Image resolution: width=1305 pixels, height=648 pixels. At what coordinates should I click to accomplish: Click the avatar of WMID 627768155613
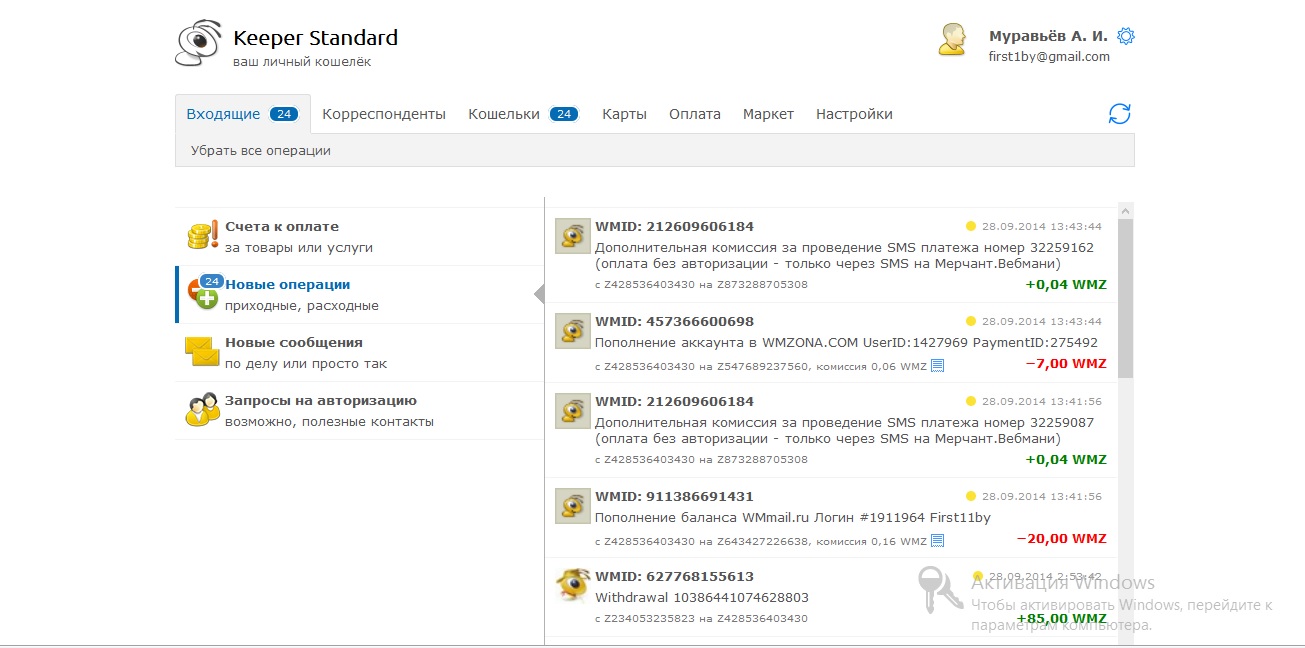572,586
